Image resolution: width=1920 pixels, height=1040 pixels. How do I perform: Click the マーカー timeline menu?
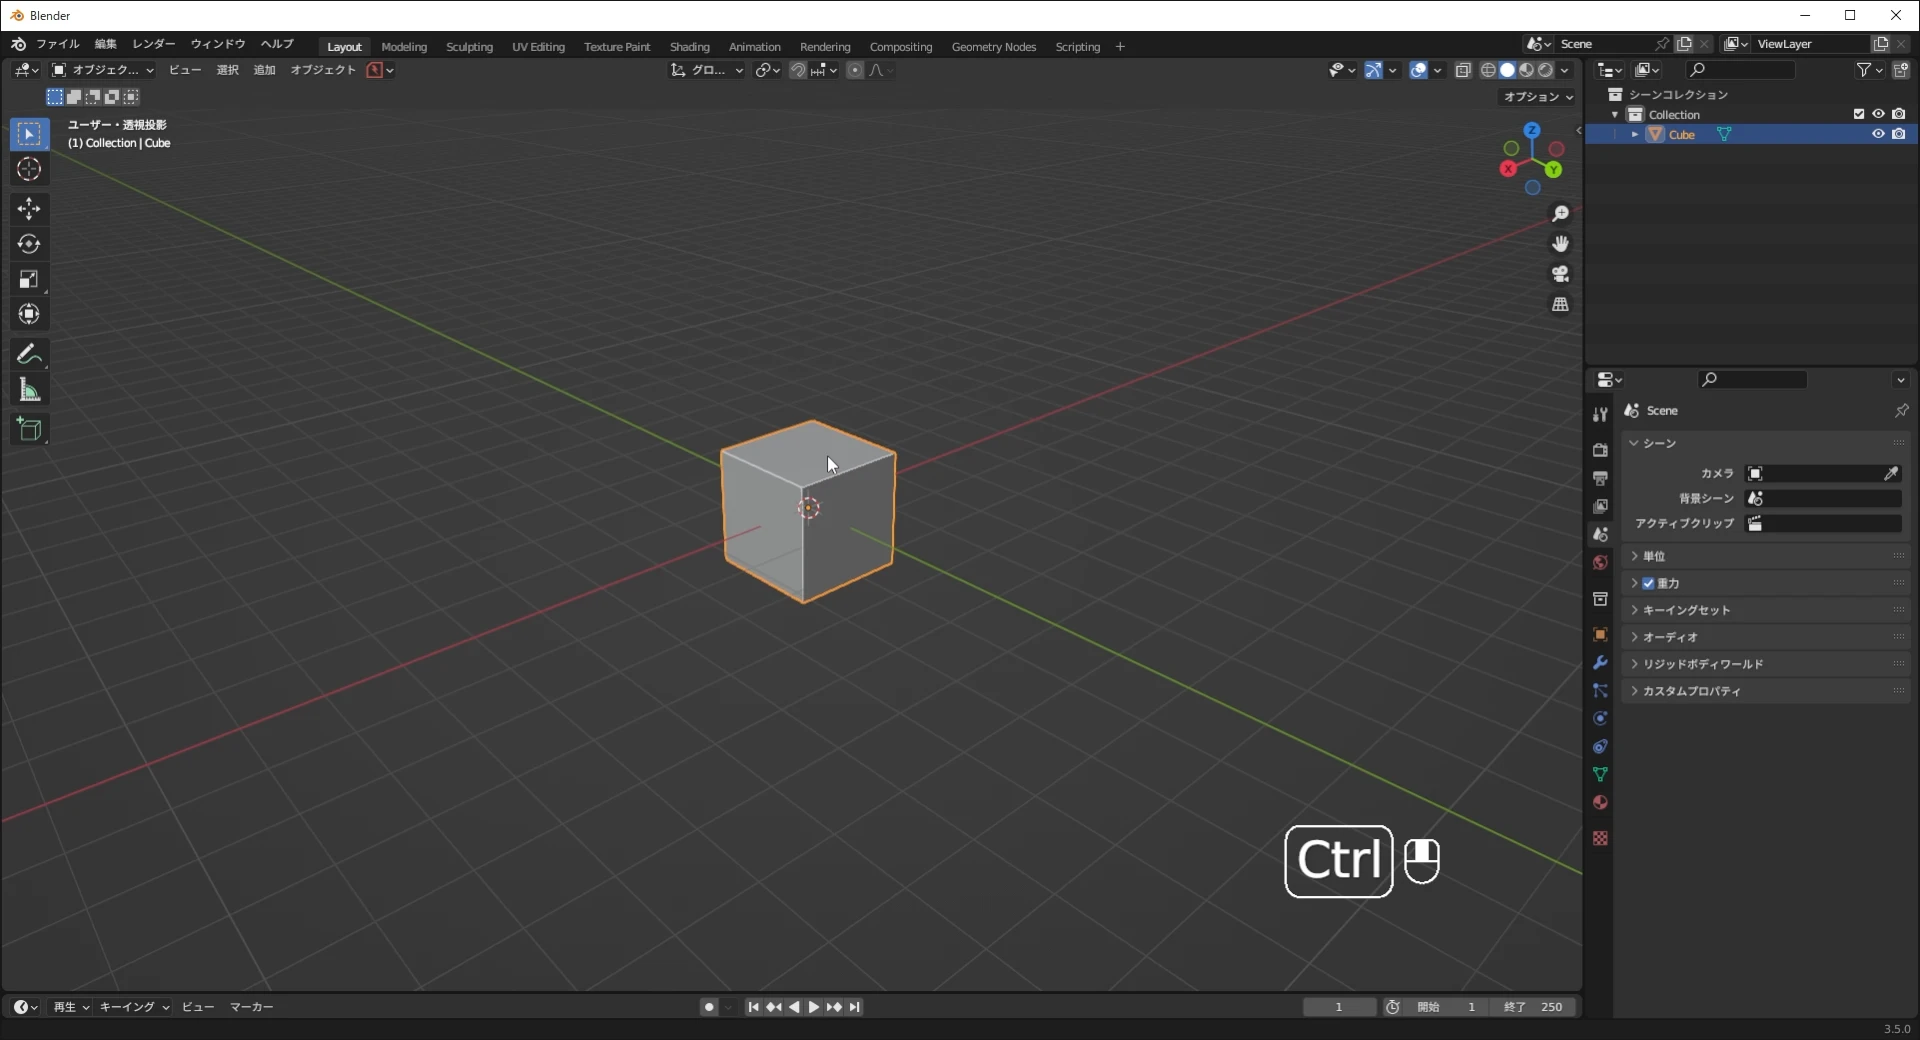pos(252,1007)
